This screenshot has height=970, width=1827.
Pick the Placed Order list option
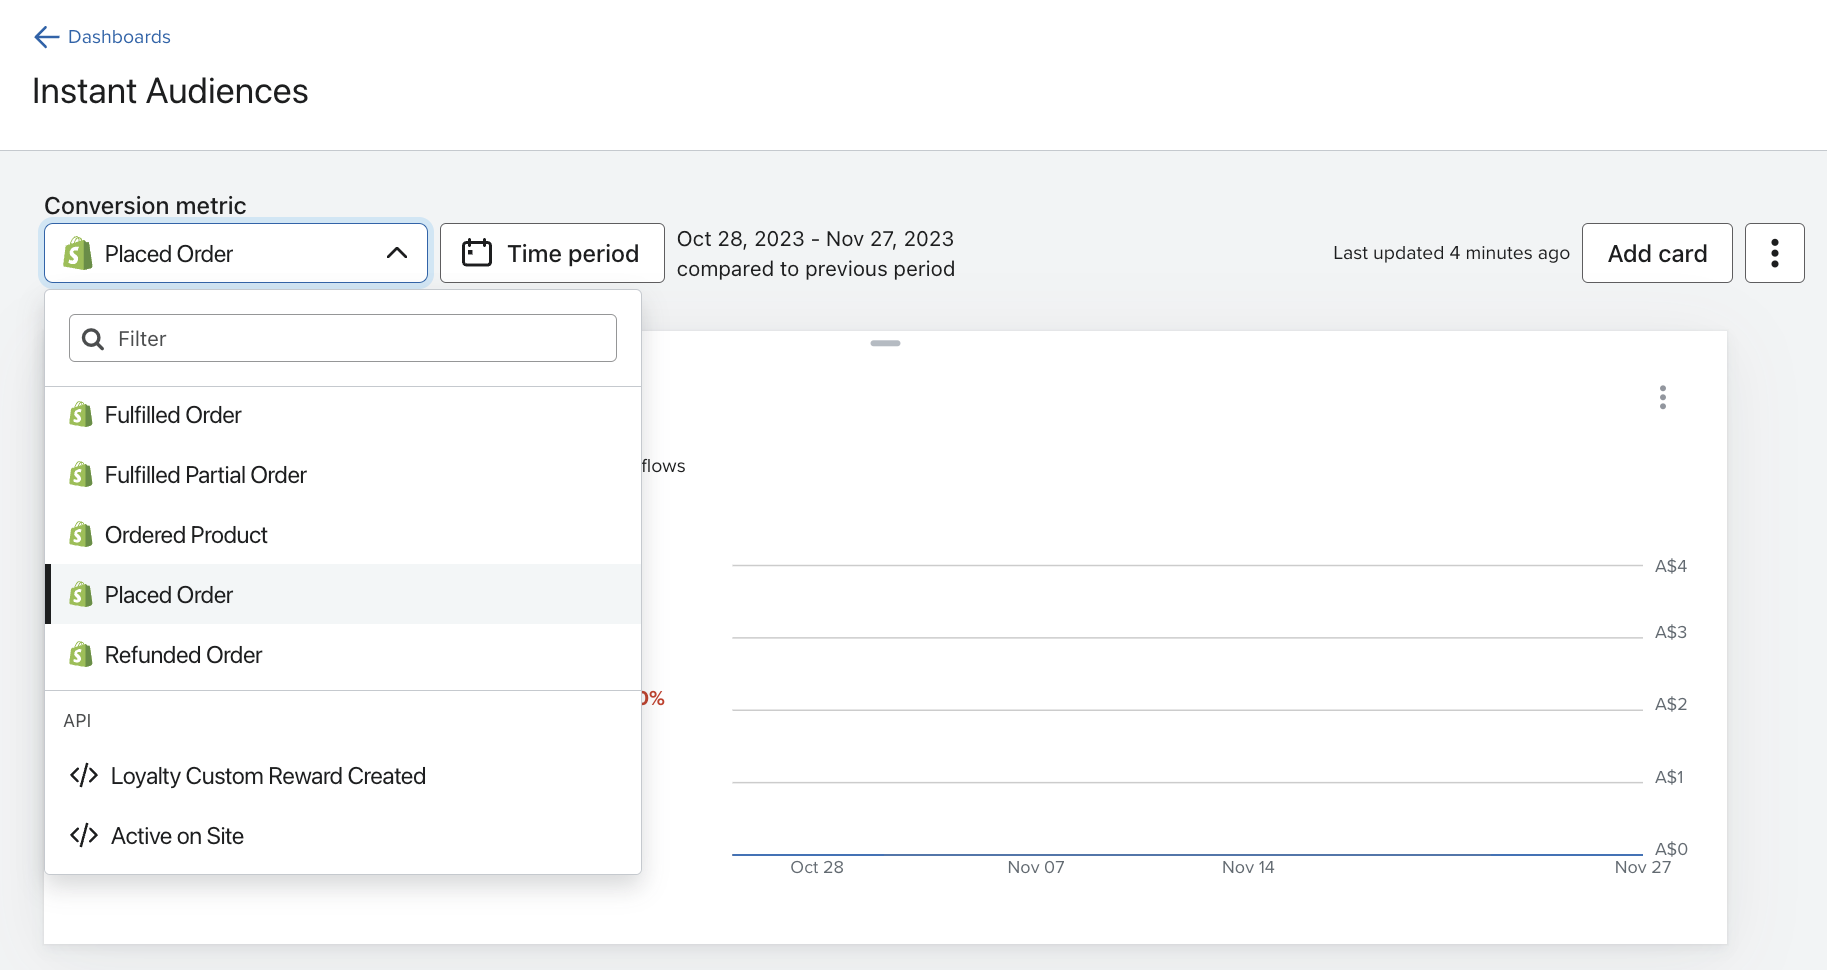[343, 595]
